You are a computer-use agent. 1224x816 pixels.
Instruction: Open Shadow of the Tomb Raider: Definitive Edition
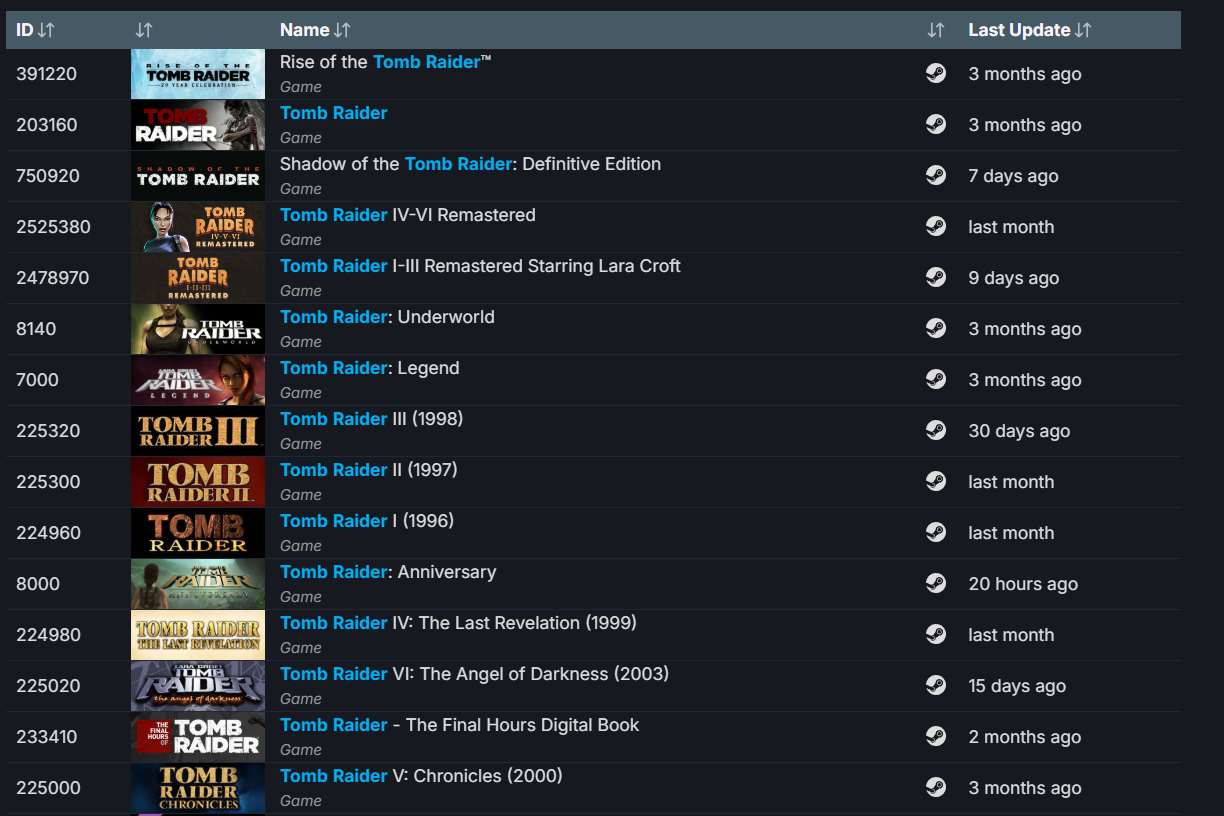(x=470, y=164)
